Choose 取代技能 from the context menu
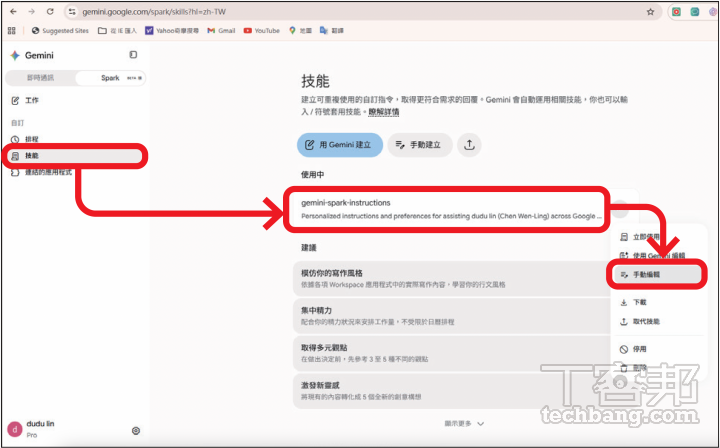This screenshot has height=448, width=720. click(x=657, y=322)
